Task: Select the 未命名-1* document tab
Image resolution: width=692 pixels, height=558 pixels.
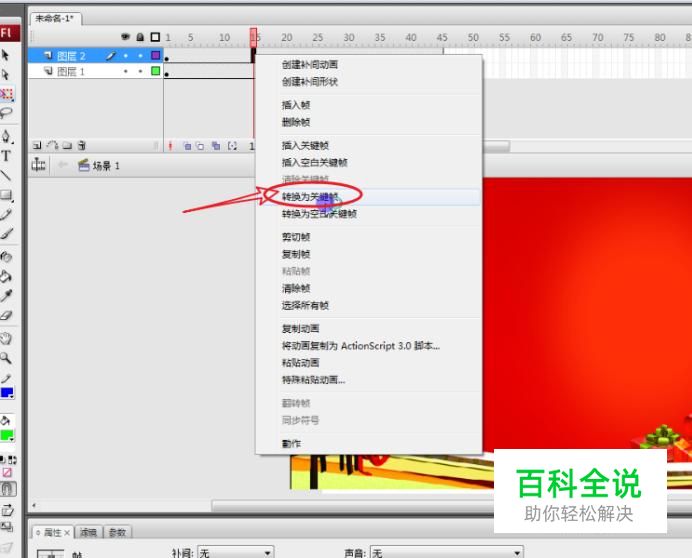Action: (54, 19)
